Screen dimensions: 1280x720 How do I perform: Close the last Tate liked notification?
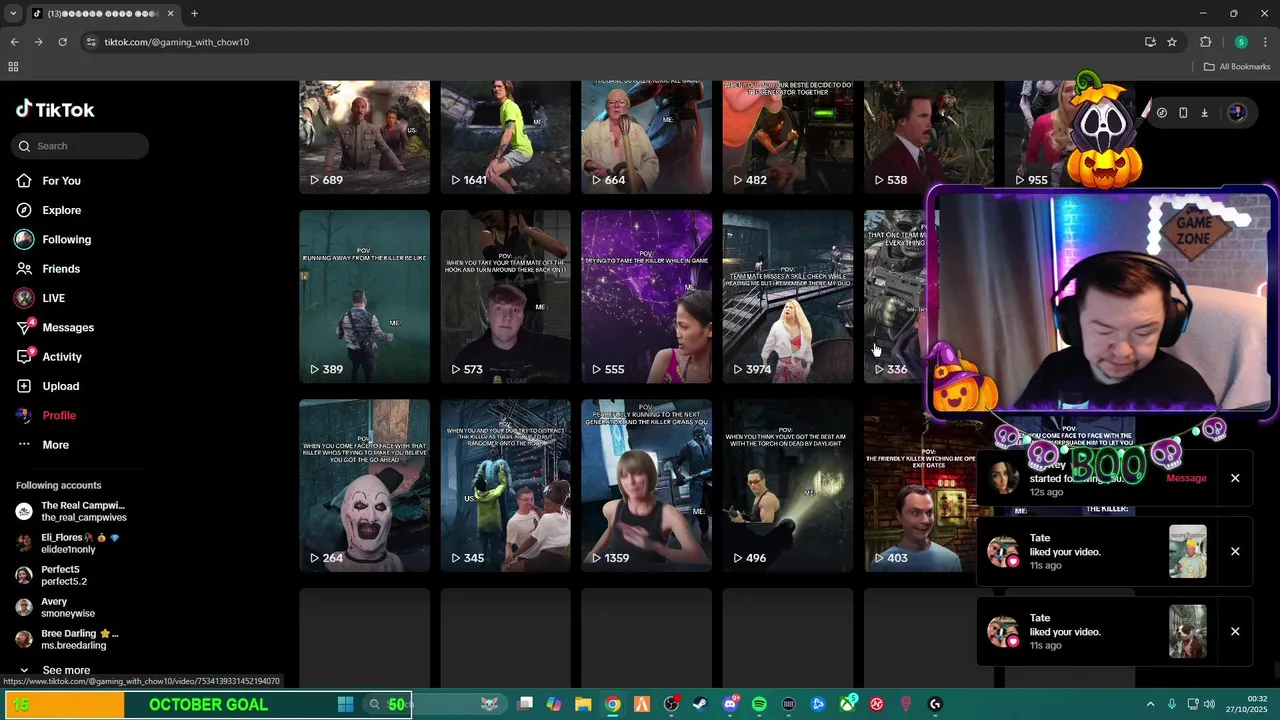1235,631
